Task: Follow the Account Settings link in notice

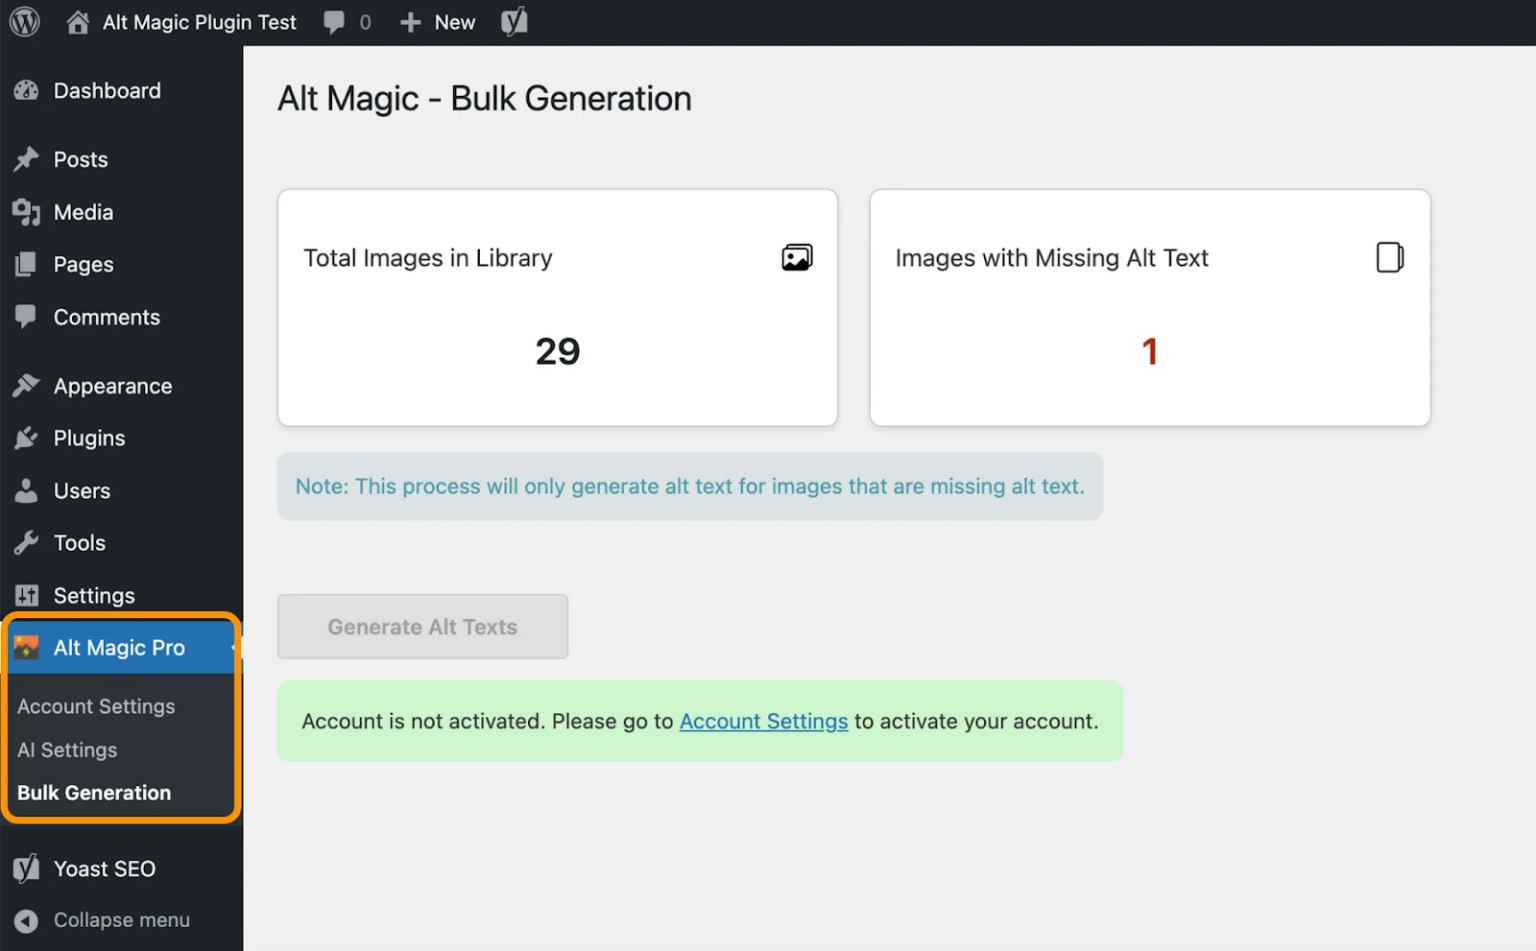Action: pyautogui.click(x=763, y=721)
